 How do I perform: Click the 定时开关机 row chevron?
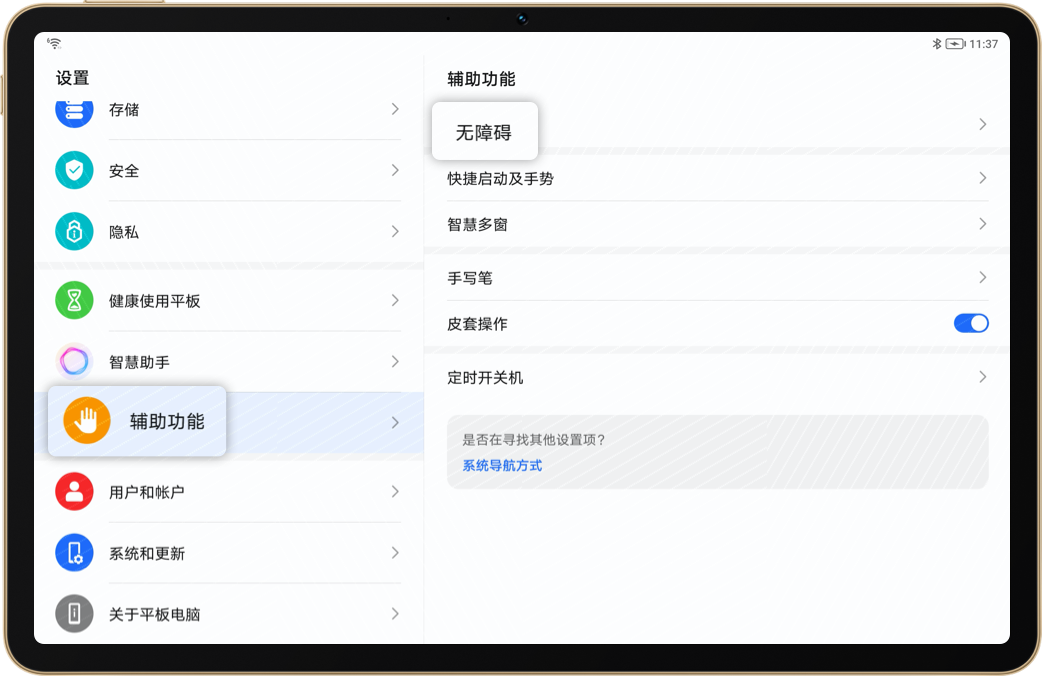tap(982, 377)
